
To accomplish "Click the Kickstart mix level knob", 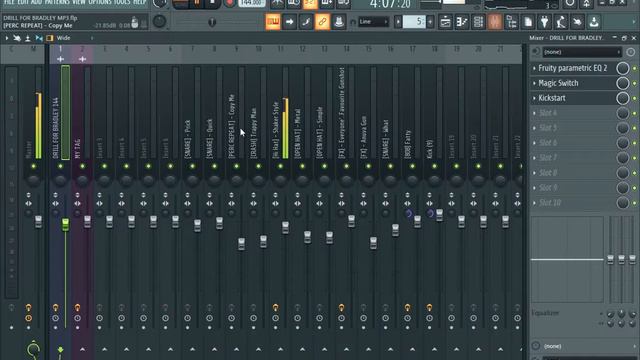I will [x=622, y=98].
